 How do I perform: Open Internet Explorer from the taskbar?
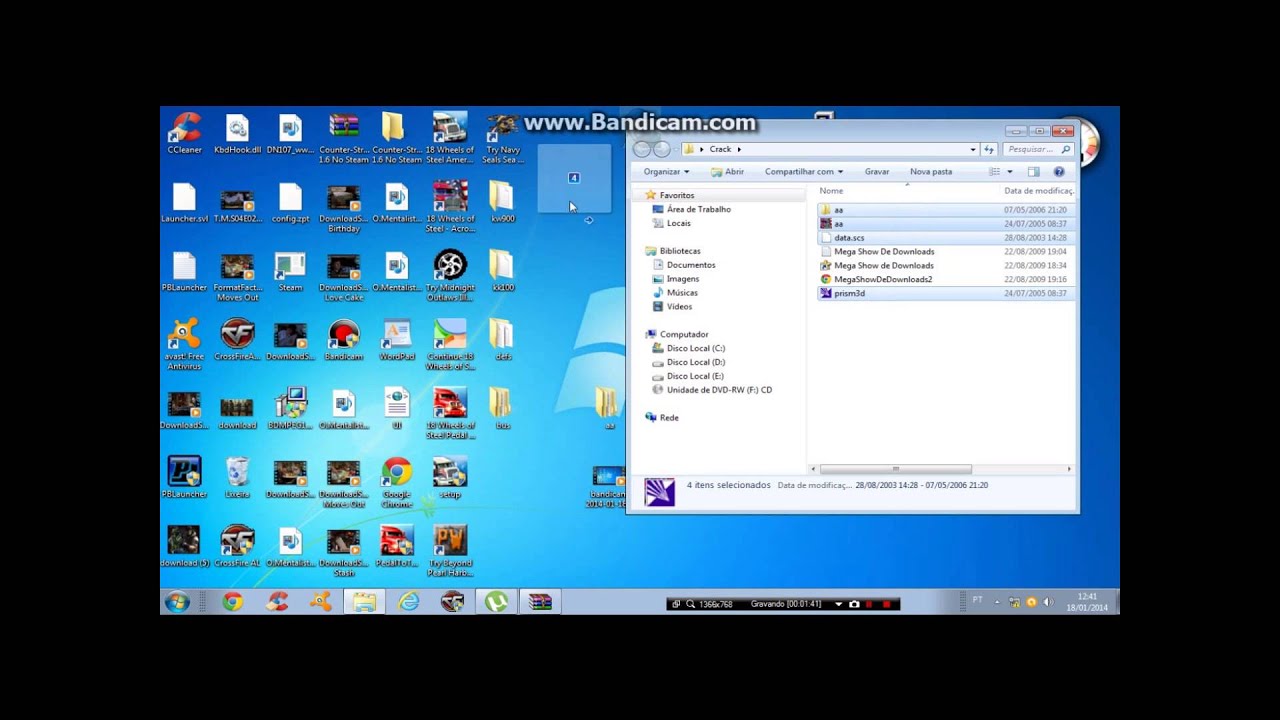[x=409, y=602]
